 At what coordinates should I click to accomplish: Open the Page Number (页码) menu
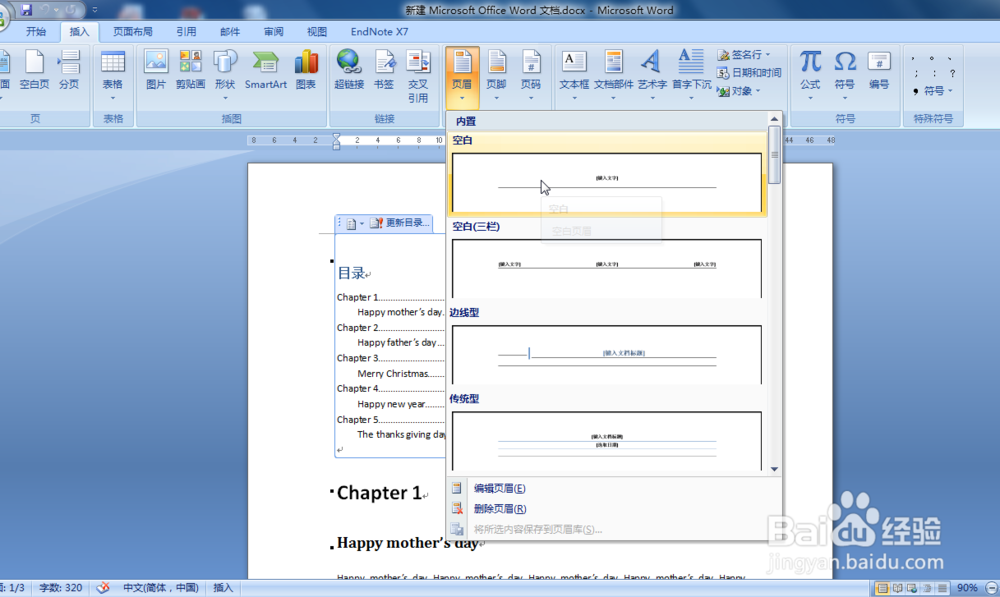(531, 75)
